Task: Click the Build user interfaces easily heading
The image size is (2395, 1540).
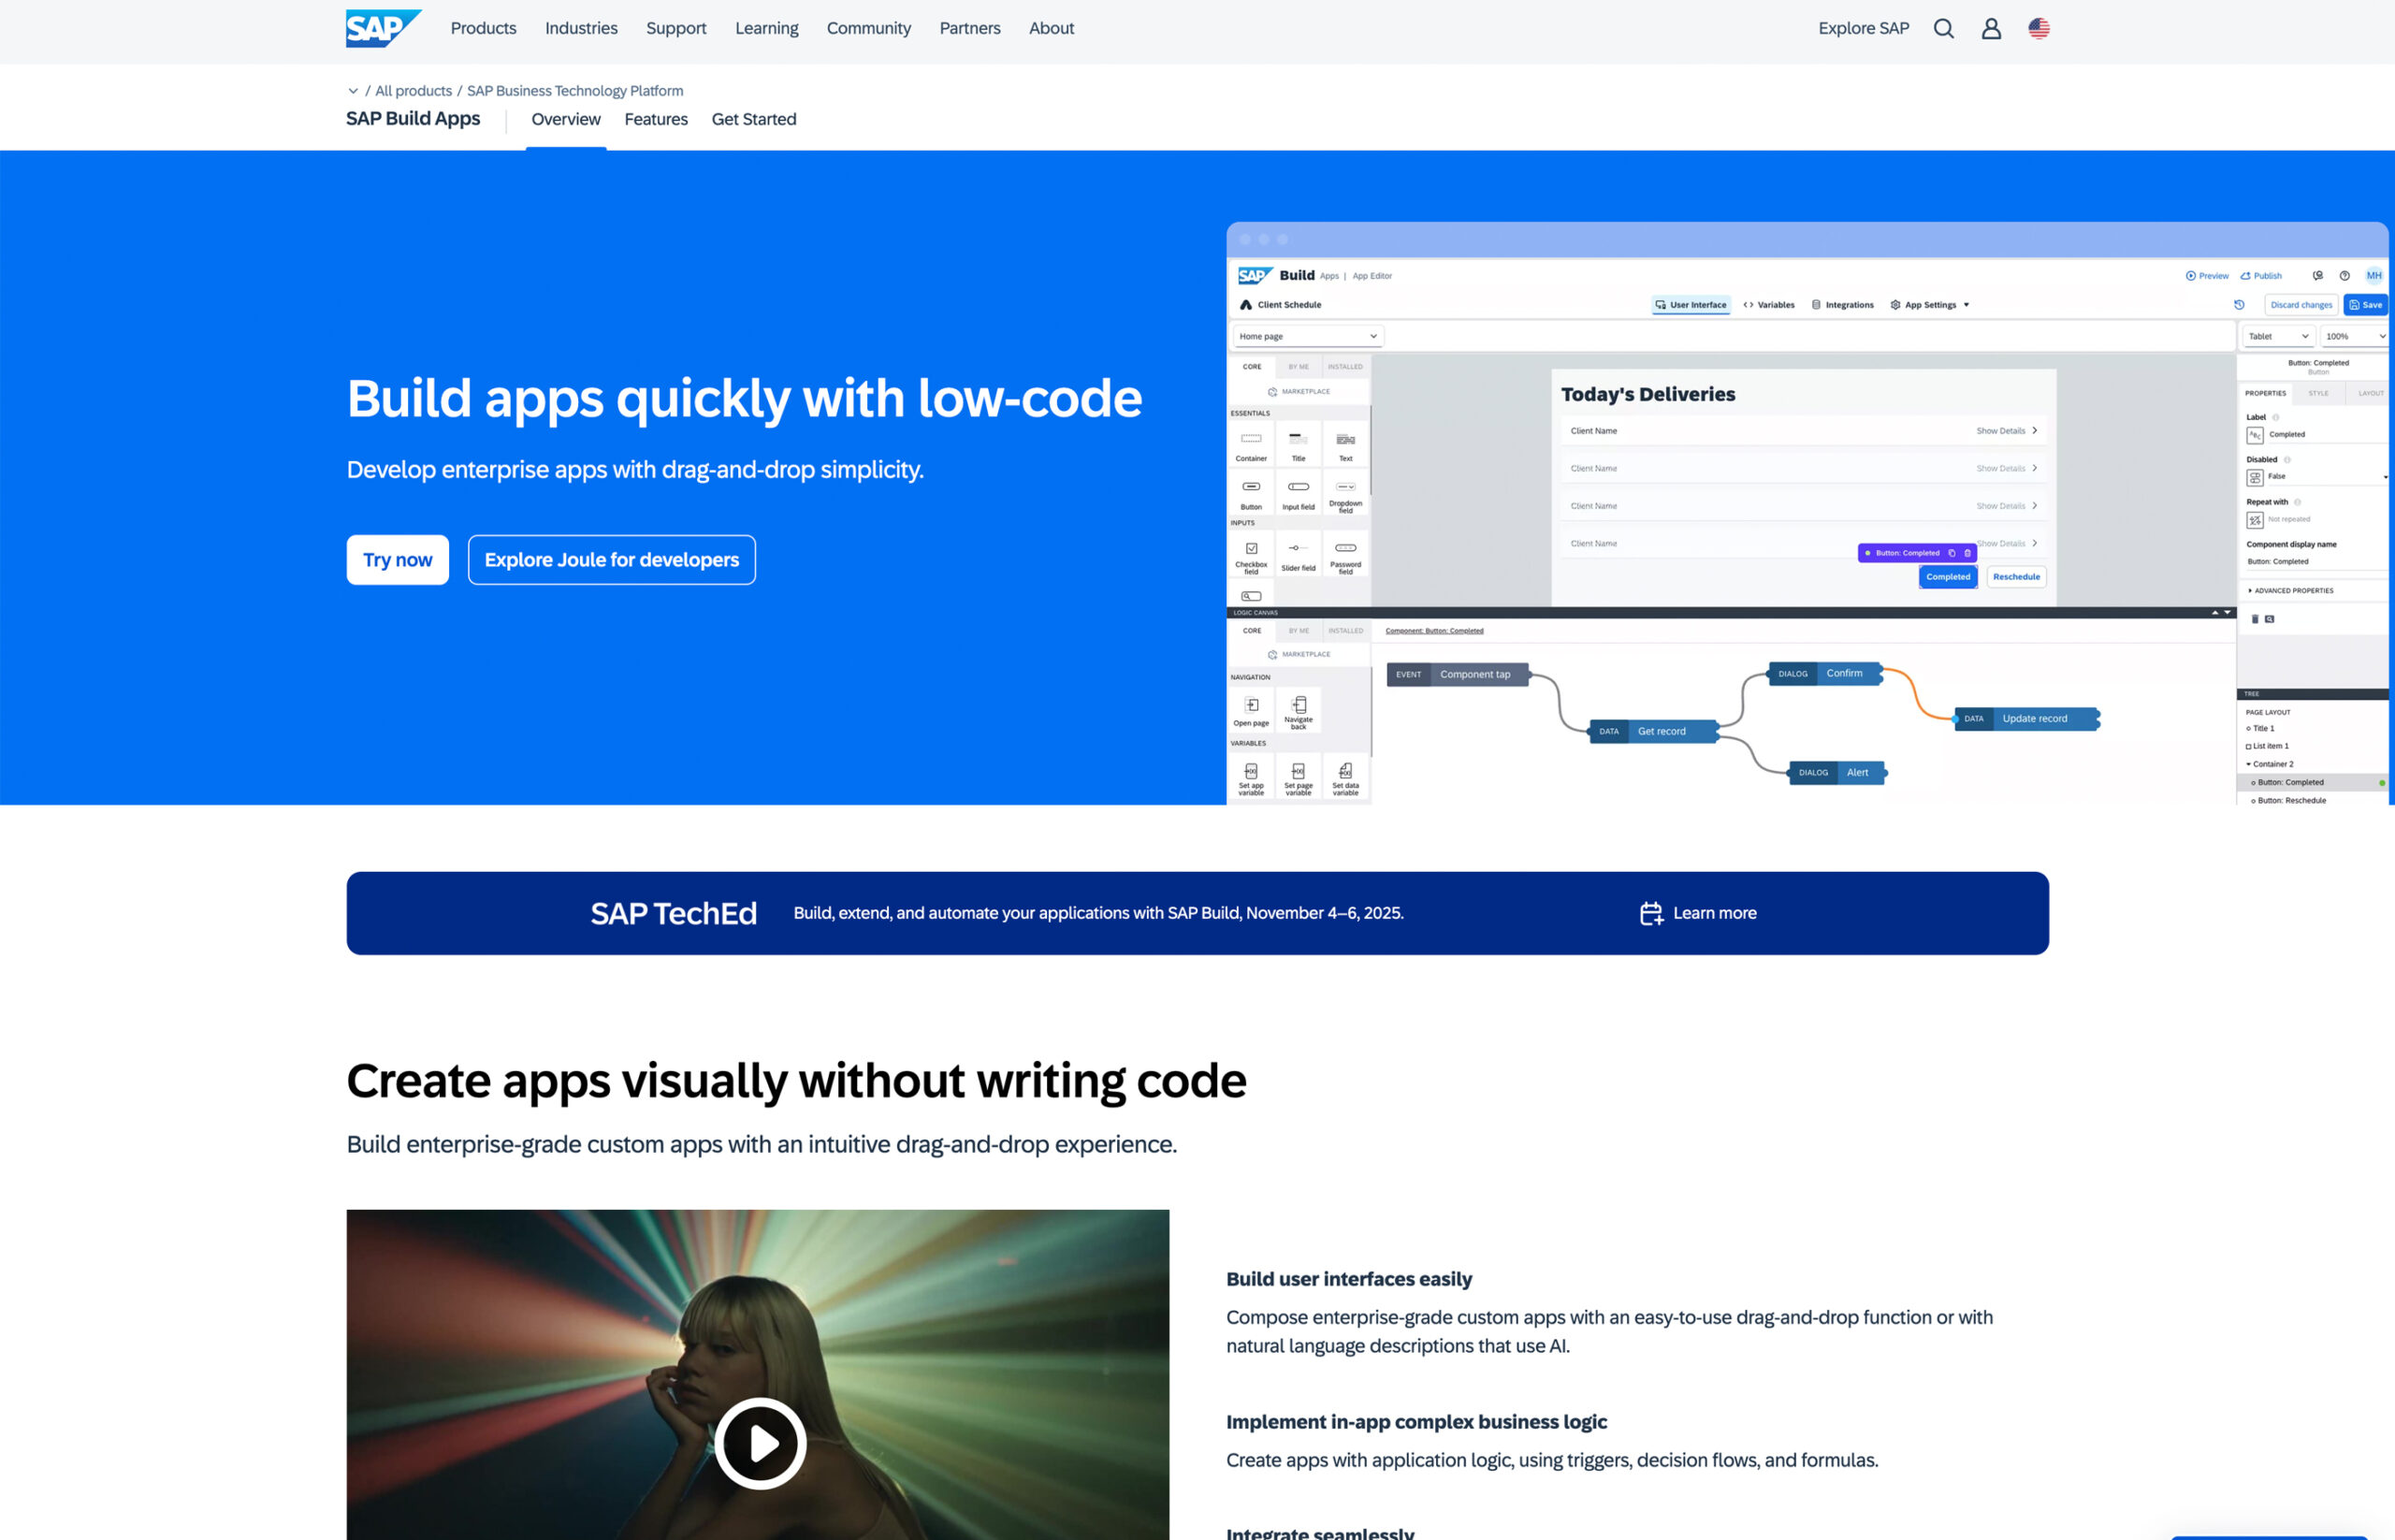Action: pos(1349,1279)
